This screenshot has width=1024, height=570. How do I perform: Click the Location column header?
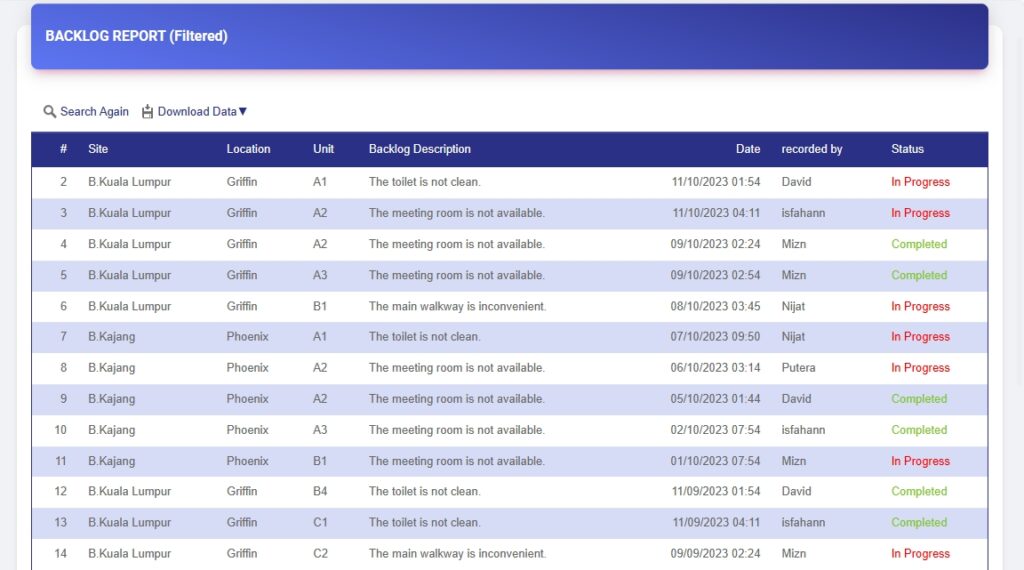(x=248, y=149)
